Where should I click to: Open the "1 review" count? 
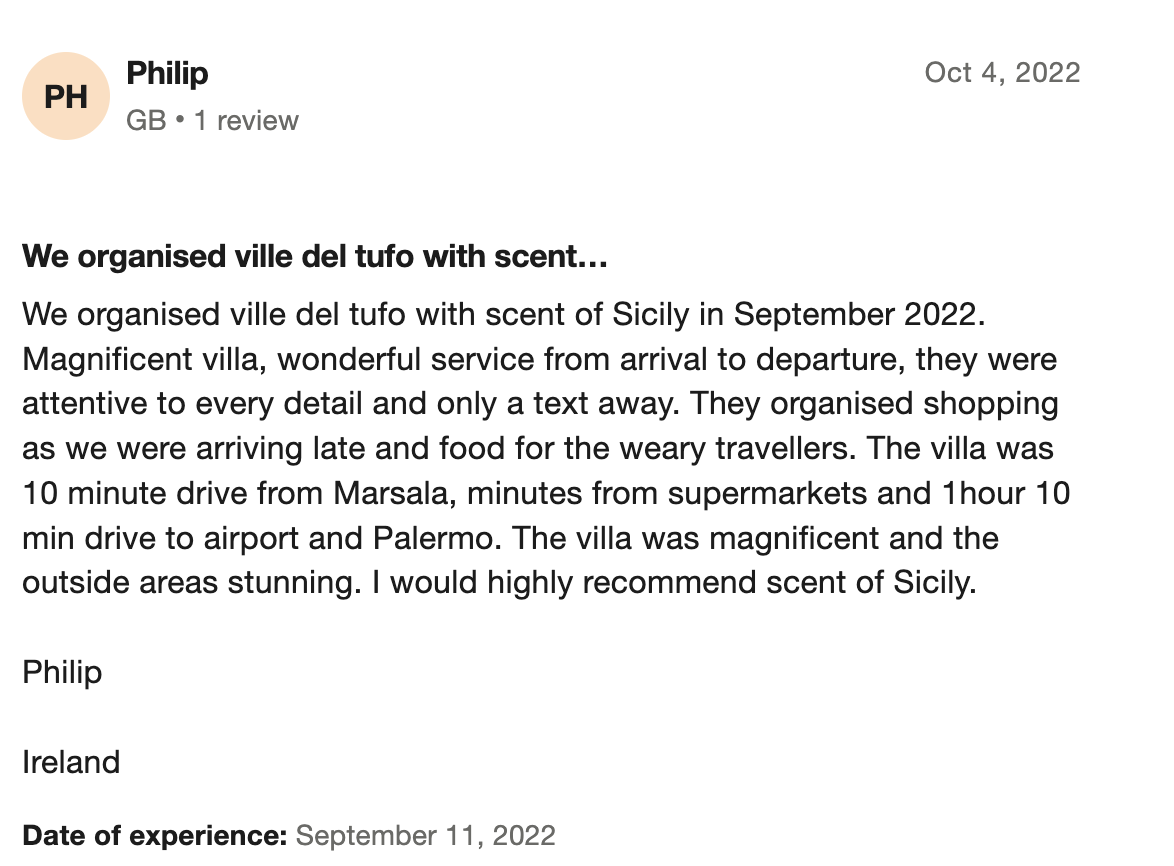246,121
